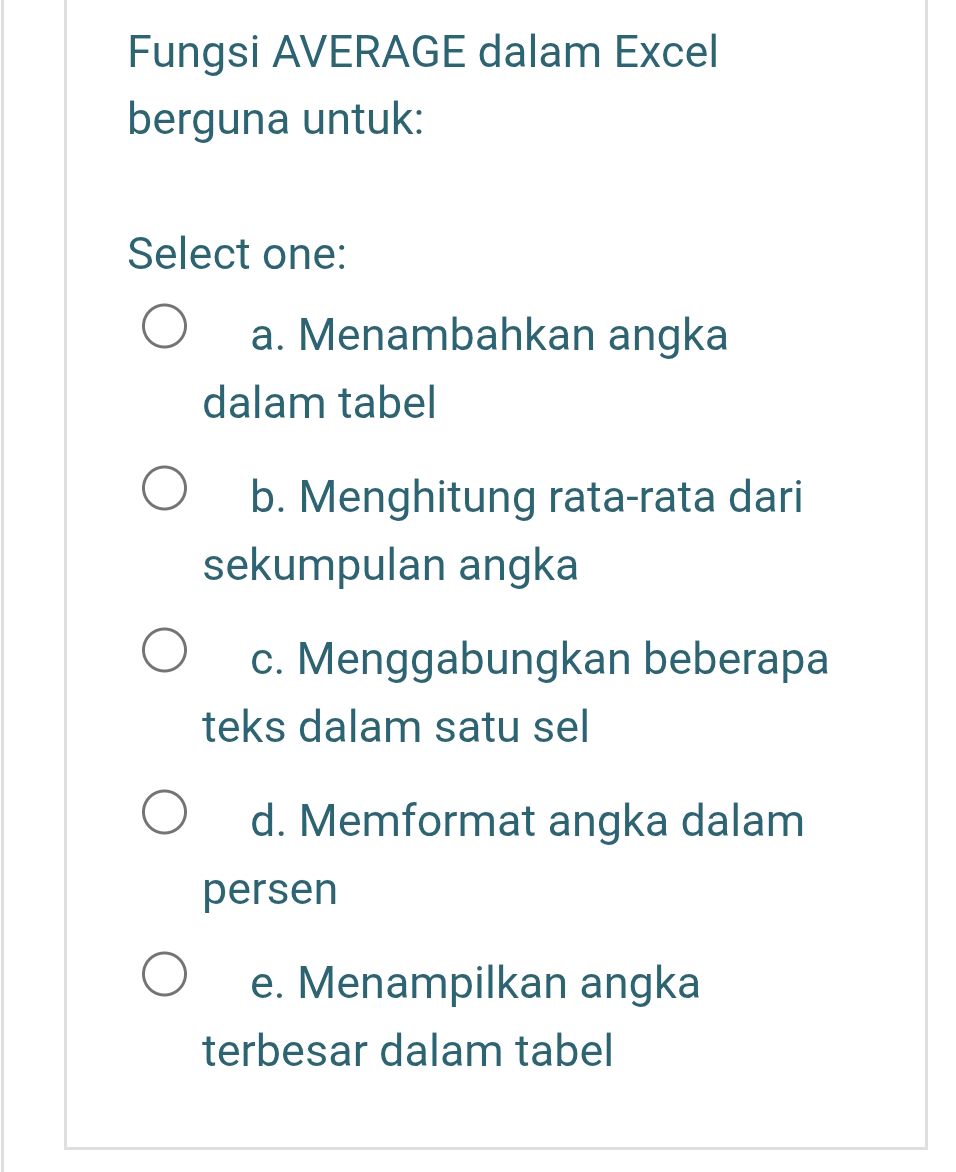Click the "Select one:" label
This screenshot has height=1172, width=956.
click(237, 255)
